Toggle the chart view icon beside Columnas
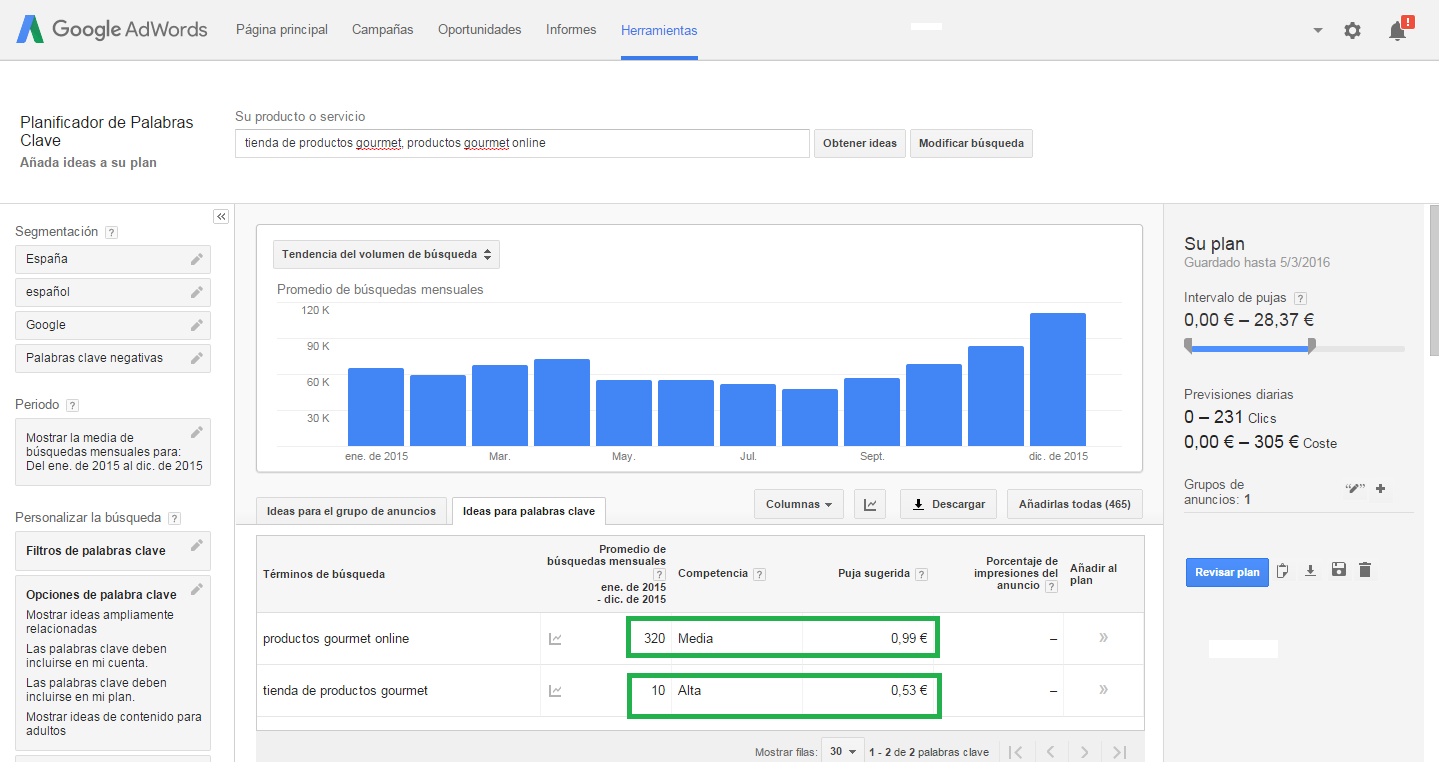The width and height of the screenshot is (1439, 762). tap(870, 505)
